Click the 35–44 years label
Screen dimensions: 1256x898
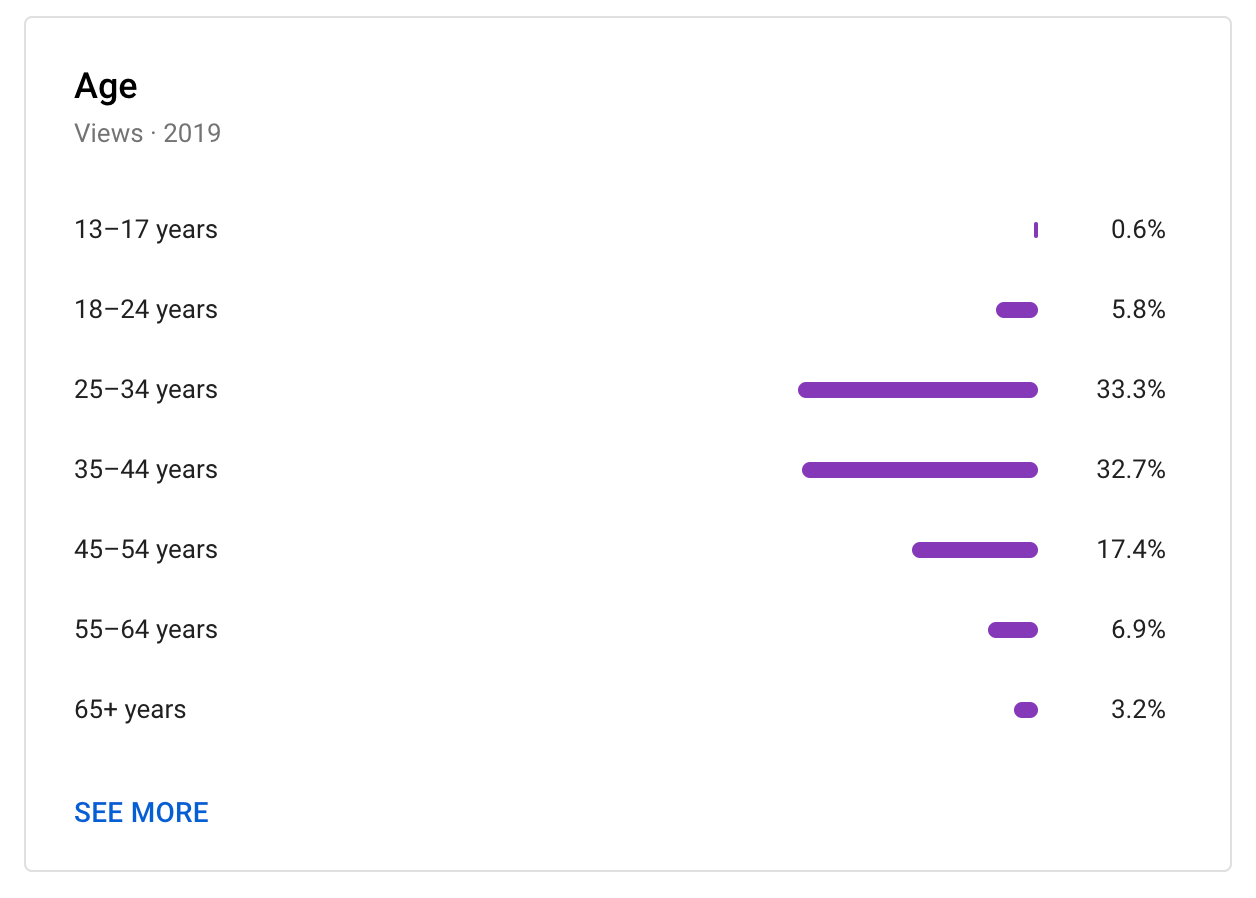pyautogui.click(x=146, y=470)
